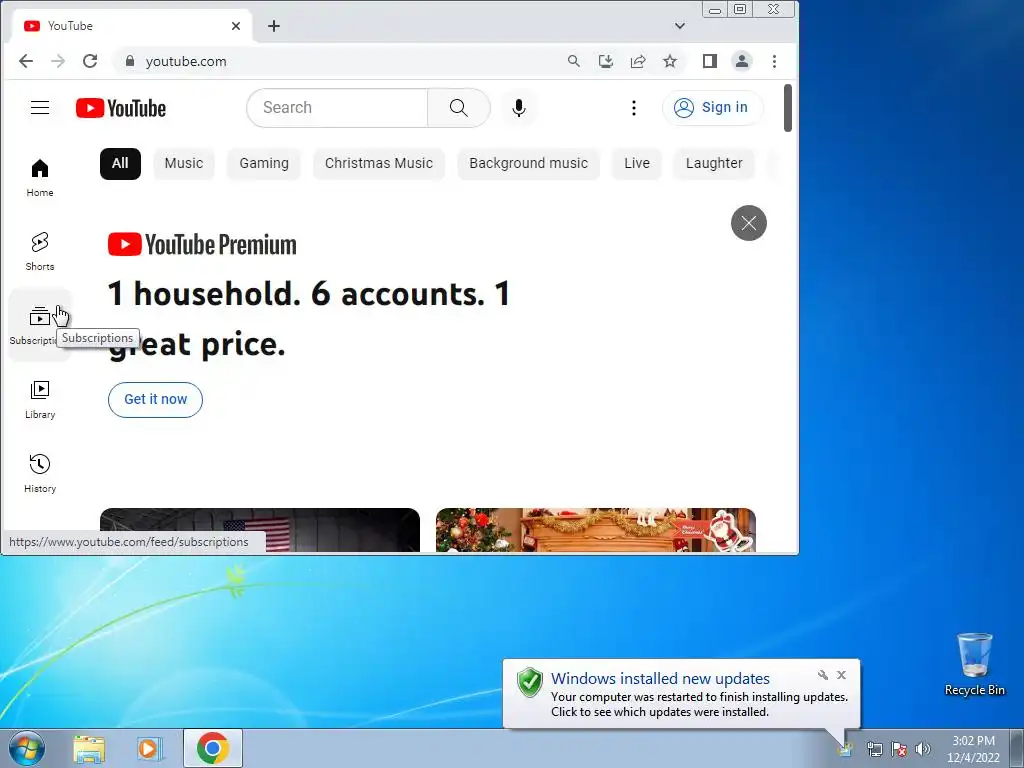
Task: Go to Home in sidebar
Action: click(40, 178)
